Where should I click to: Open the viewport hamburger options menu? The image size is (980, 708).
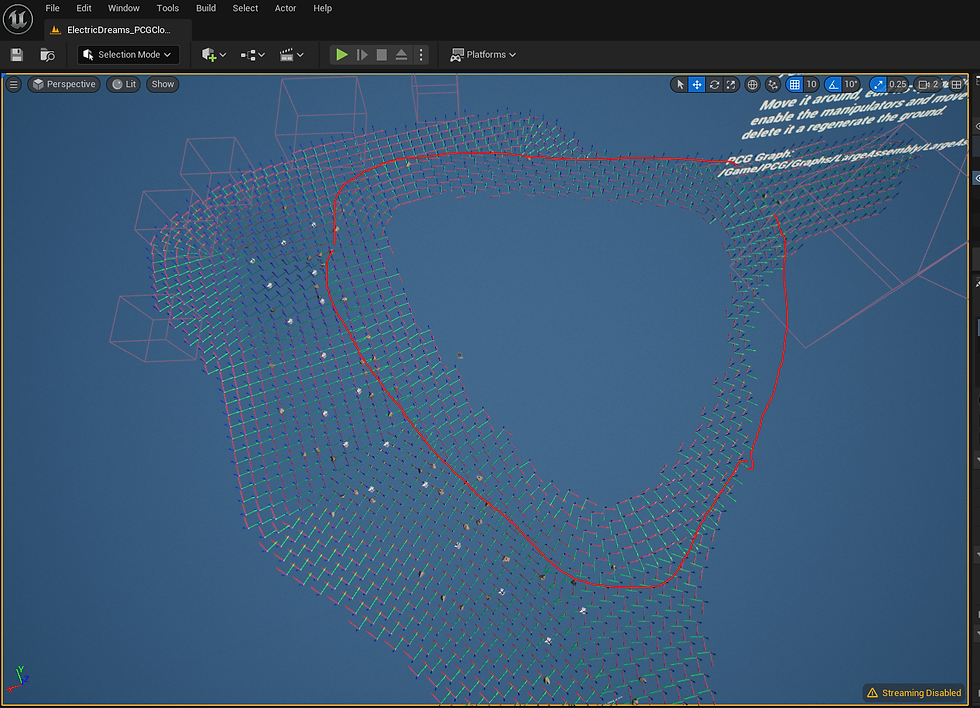pyautogui.click(x=13, y=84)
